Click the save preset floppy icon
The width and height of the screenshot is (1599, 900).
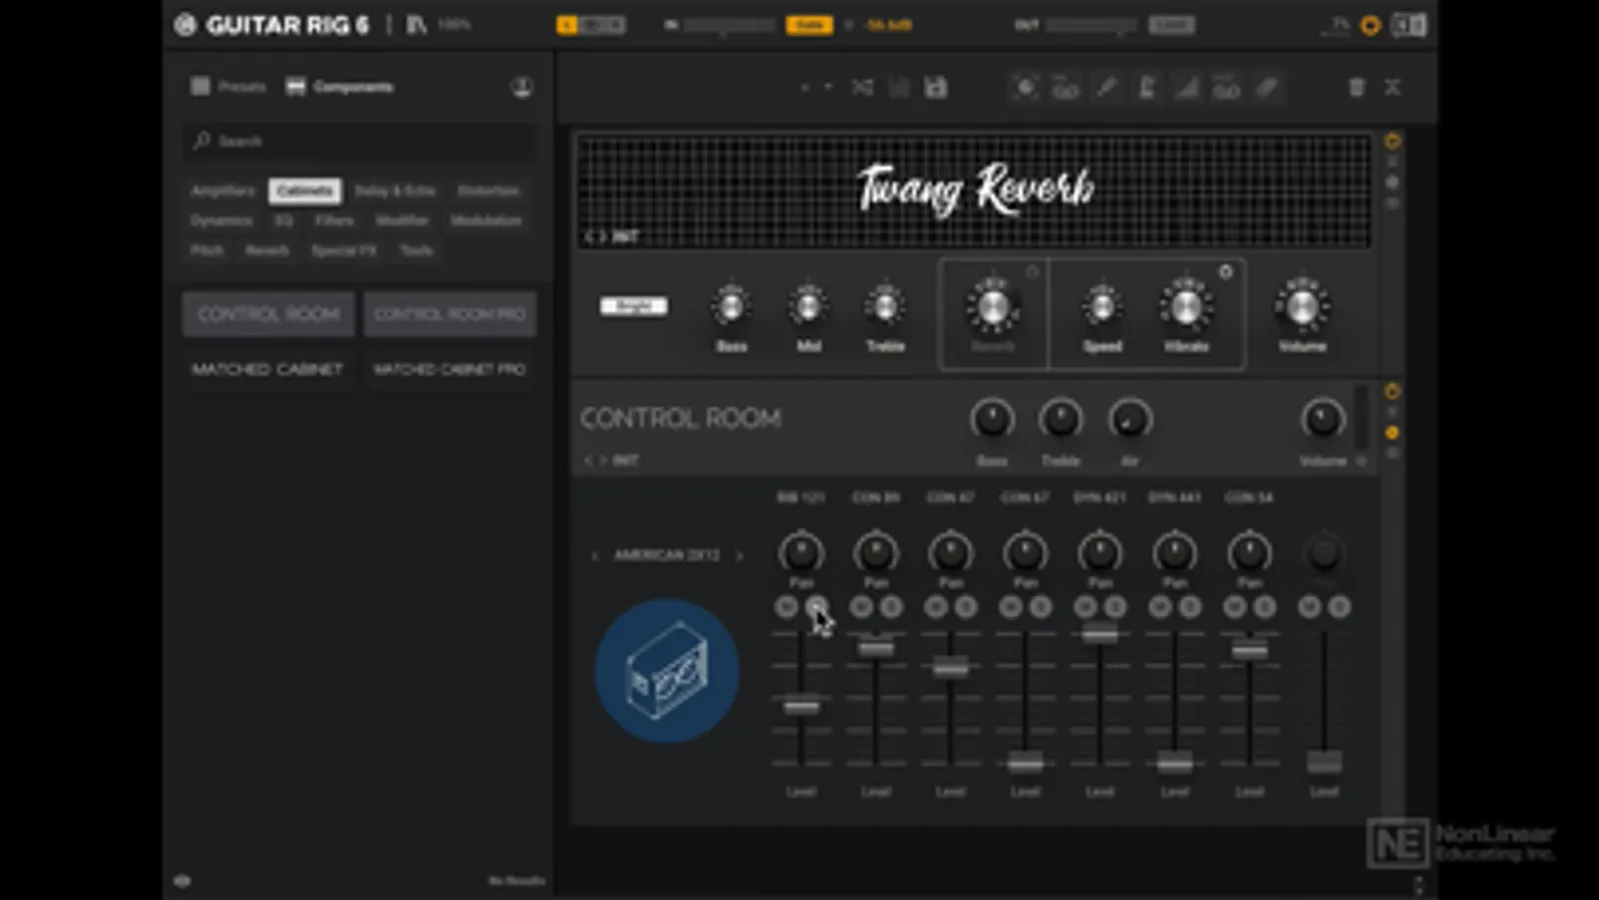click(936, 88)
